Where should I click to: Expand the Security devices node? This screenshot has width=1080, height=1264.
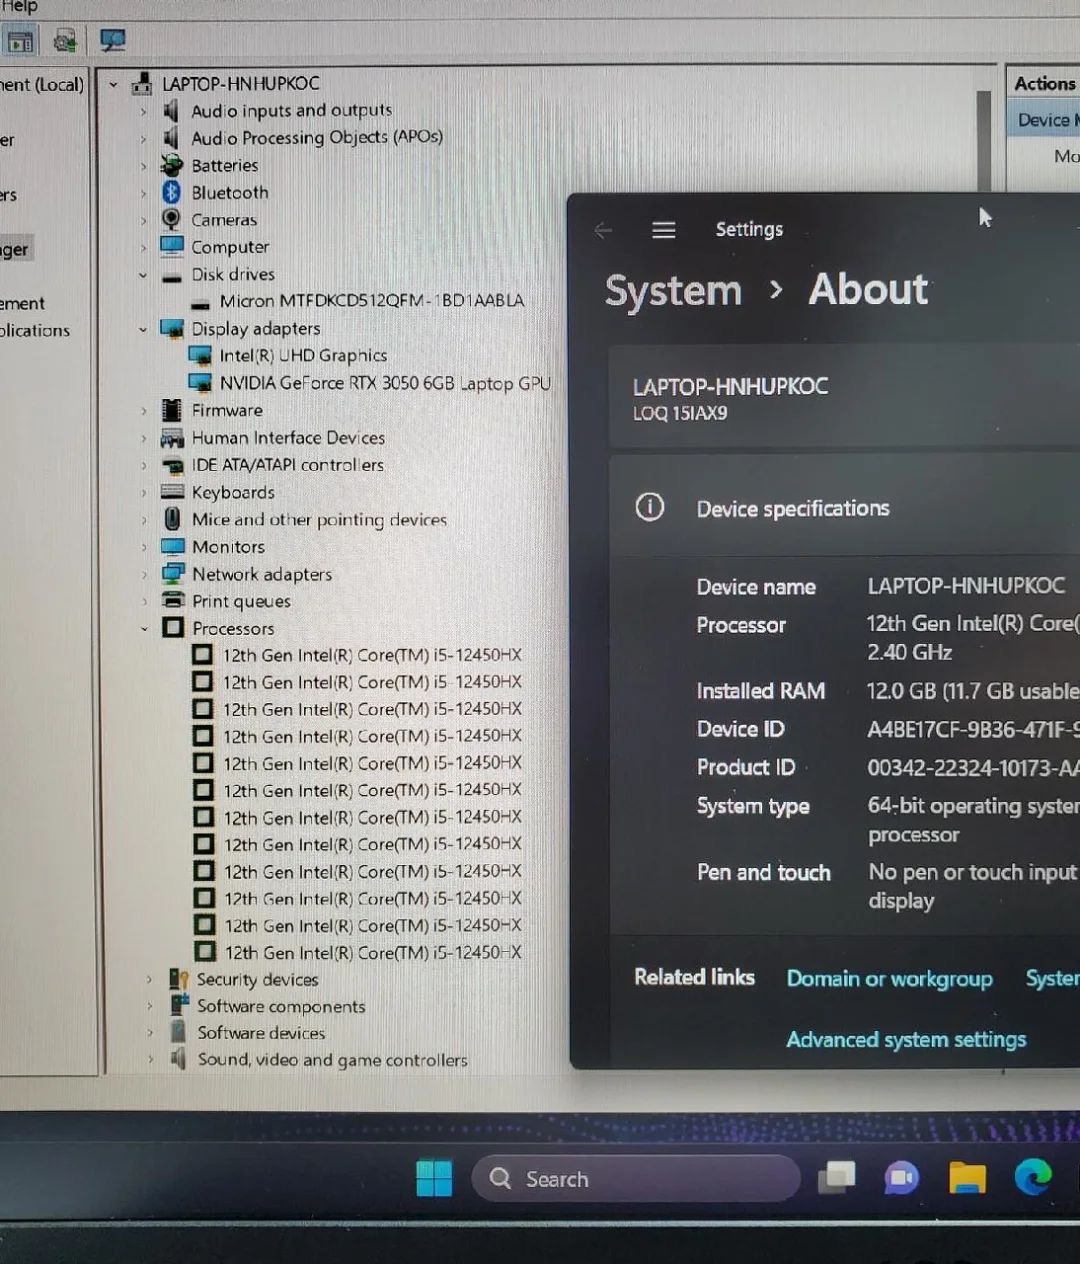[x=150, y=979]
